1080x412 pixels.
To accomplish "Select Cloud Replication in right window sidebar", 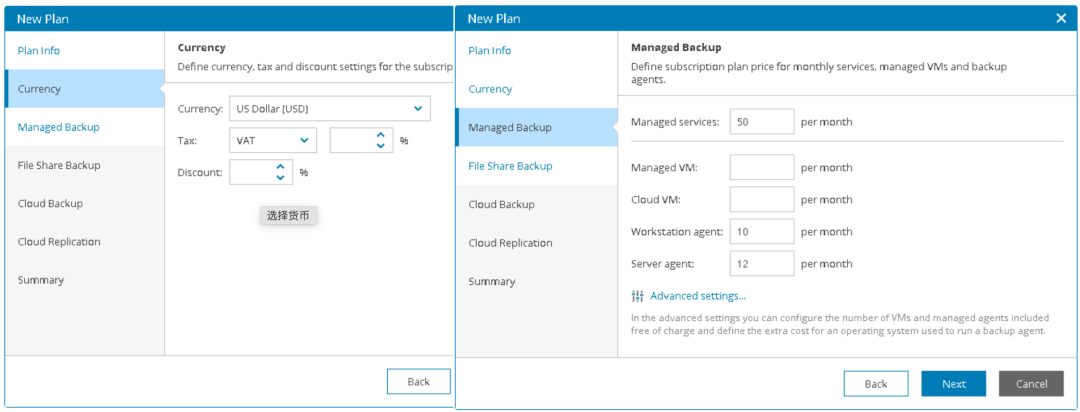I will [510, 243].
